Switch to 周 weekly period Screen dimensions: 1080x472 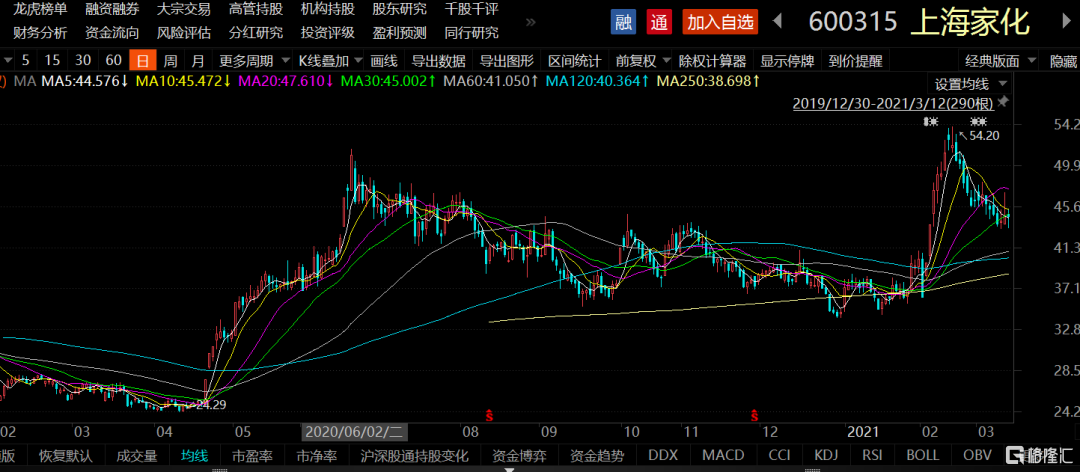point(170,61)
